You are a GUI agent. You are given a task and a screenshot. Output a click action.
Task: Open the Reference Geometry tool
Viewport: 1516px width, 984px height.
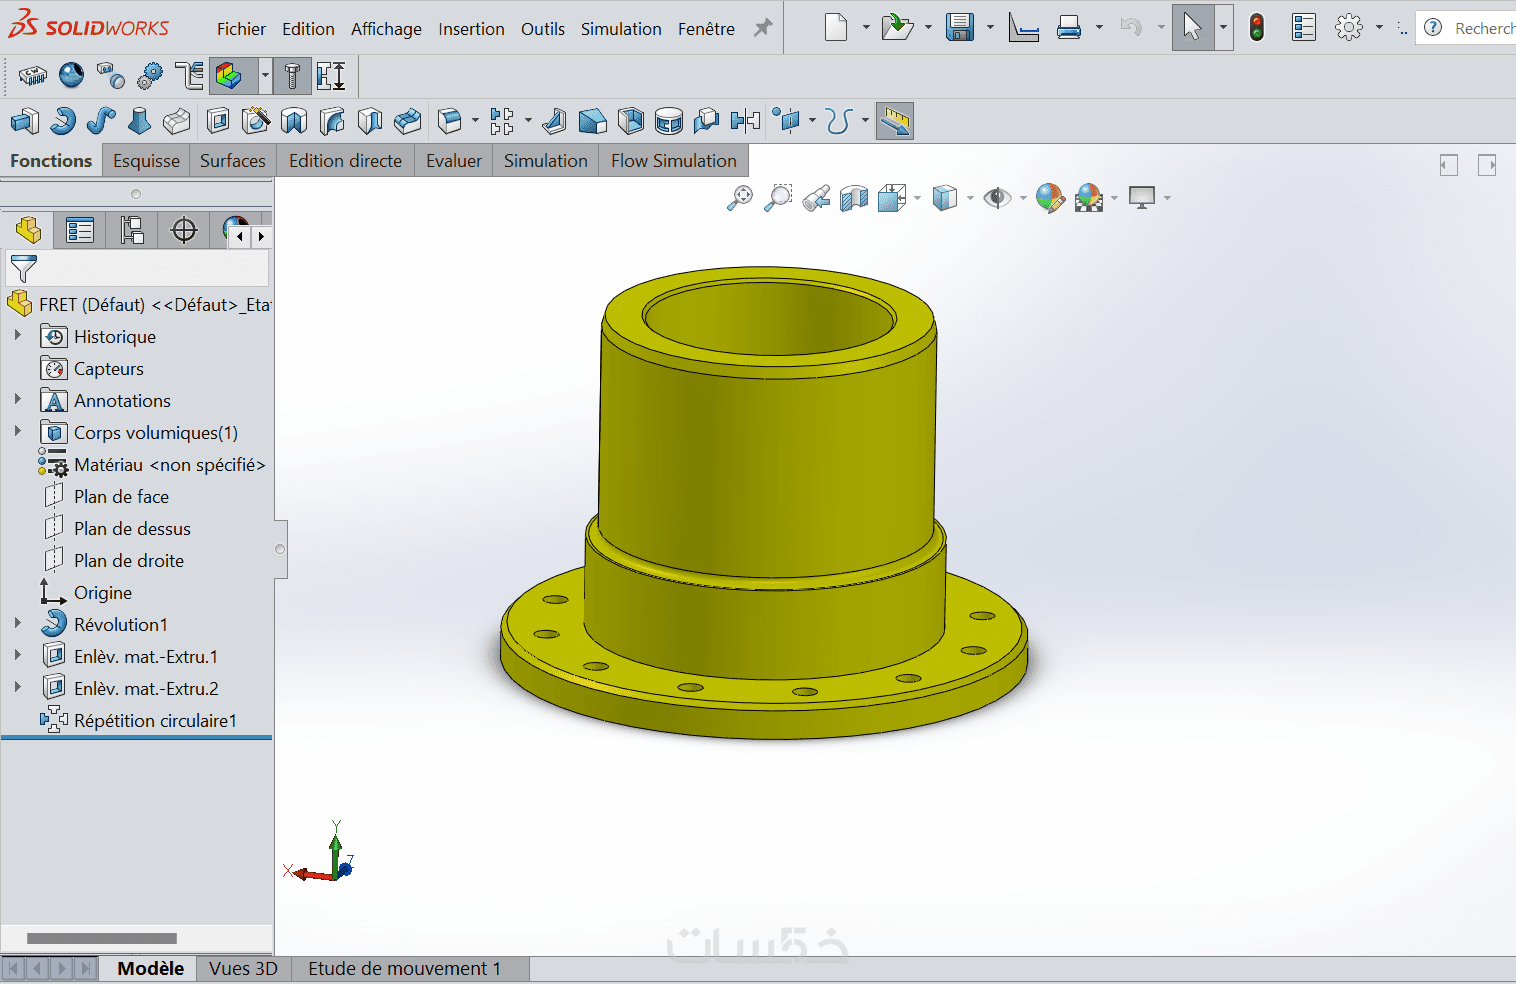(x=787, y=121)
